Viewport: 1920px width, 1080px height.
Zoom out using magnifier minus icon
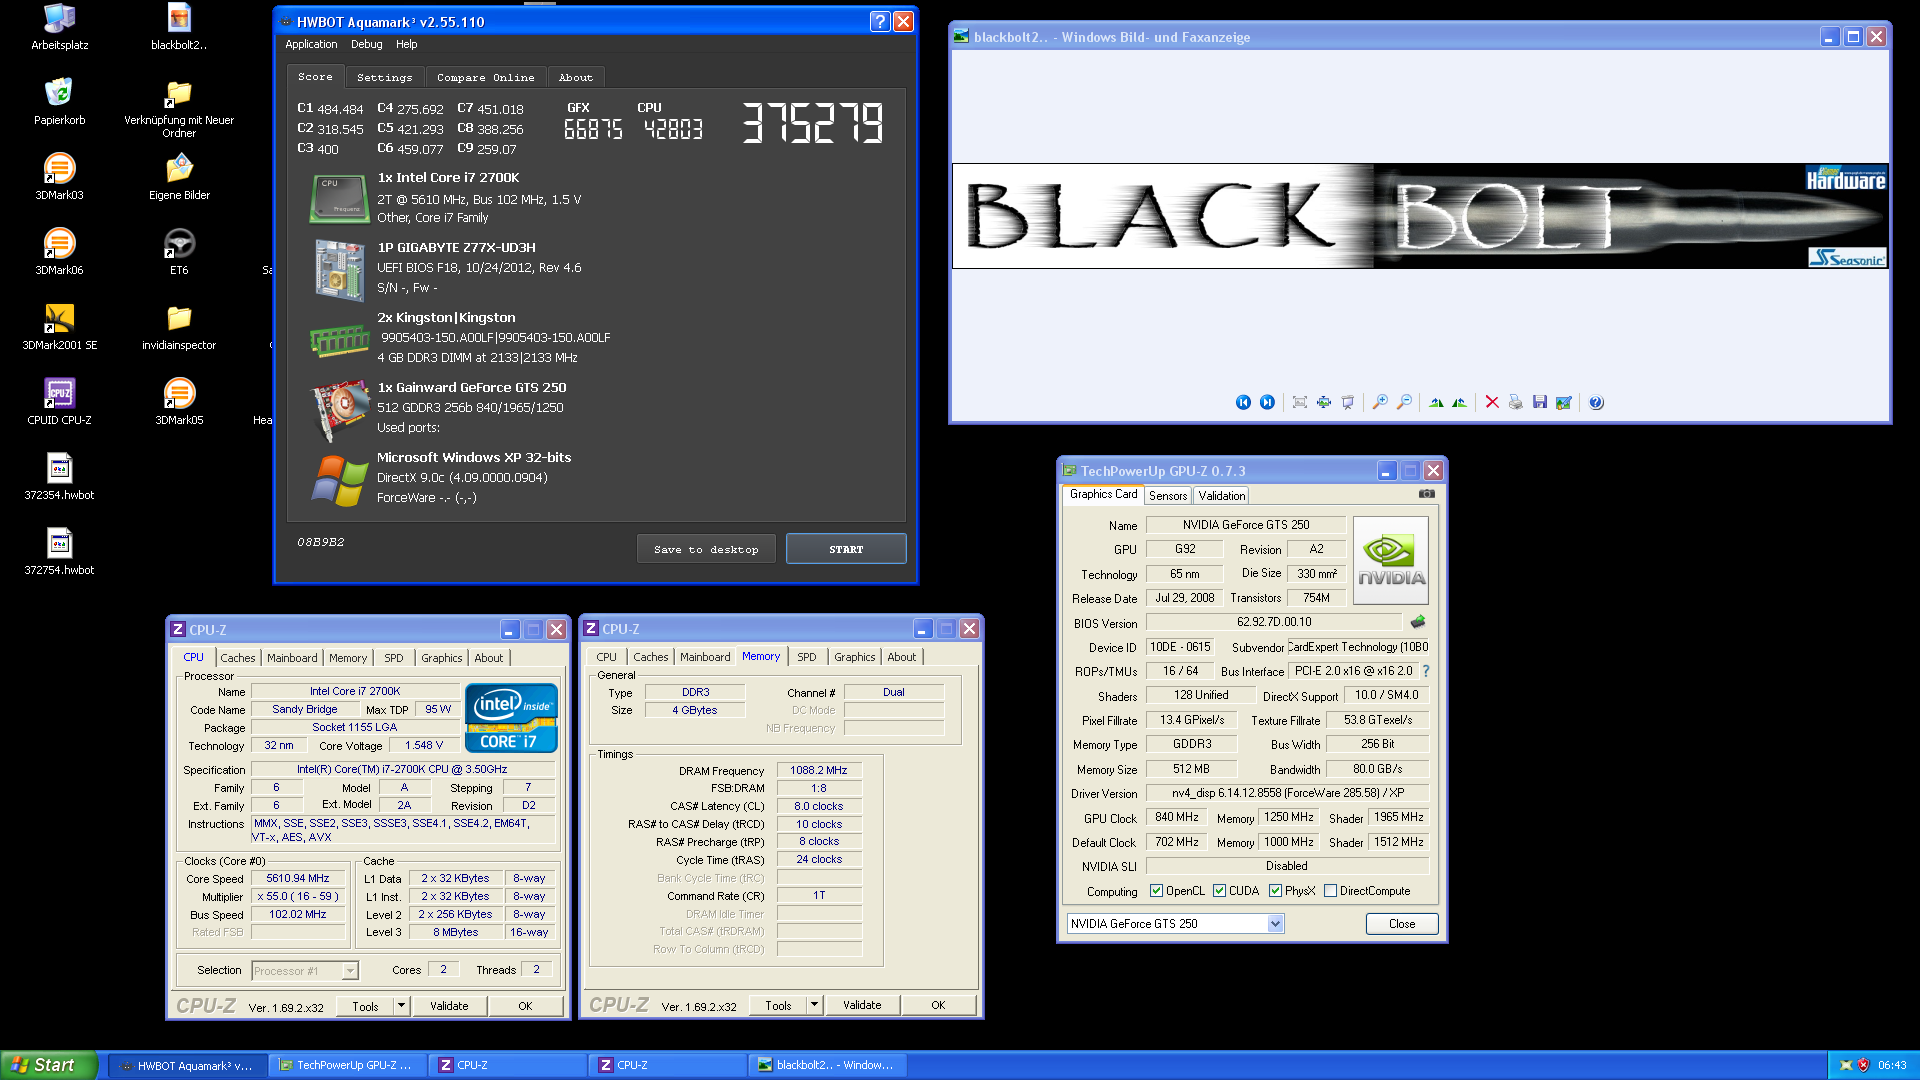coord(1404,402)
